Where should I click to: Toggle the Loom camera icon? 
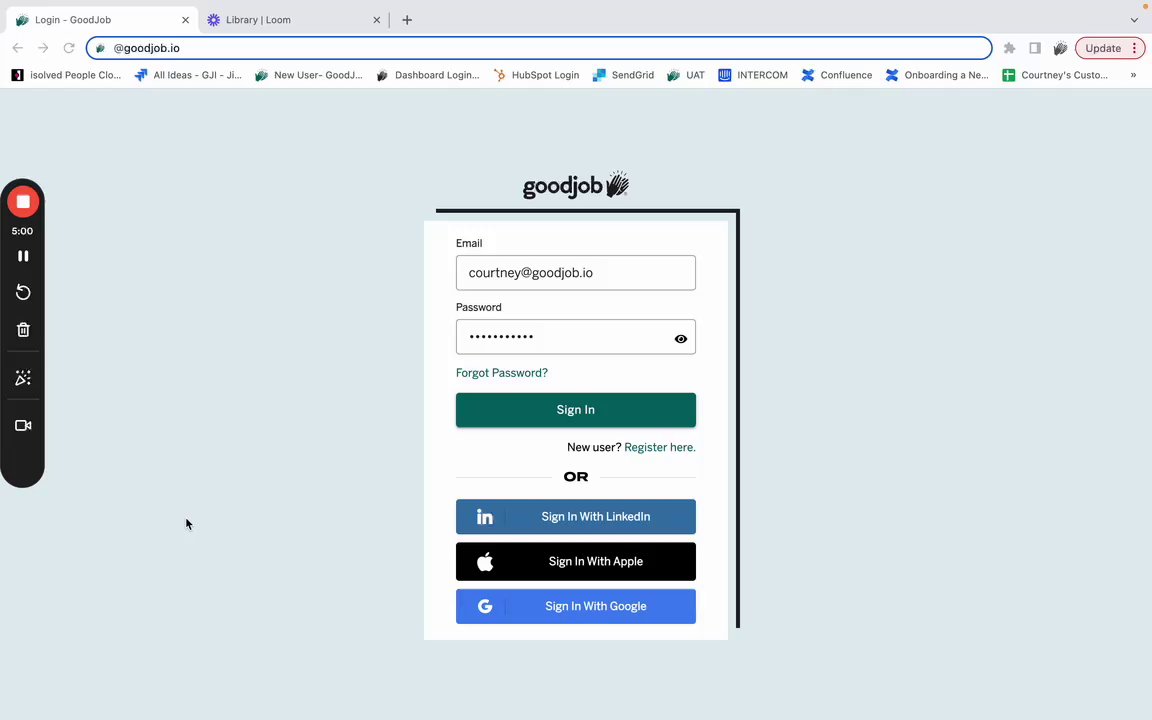23,425
